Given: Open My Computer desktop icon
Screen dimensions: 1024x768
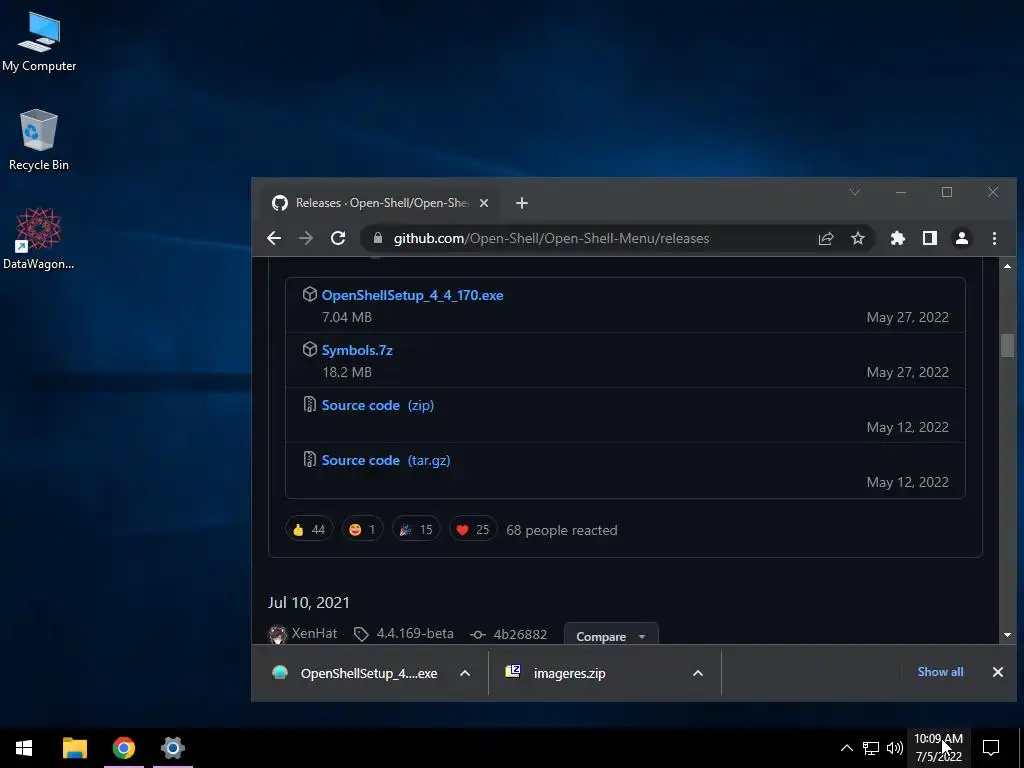Looking at the screenshot, I should (x=39, y=41).
